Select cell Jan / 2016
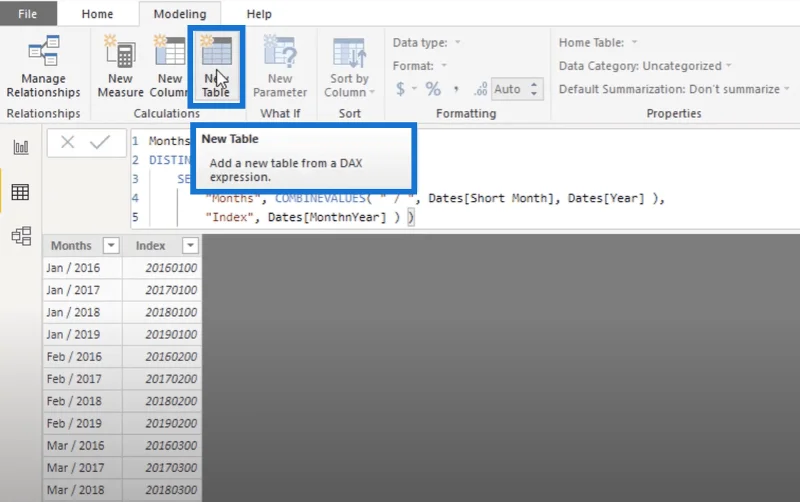 83,268
